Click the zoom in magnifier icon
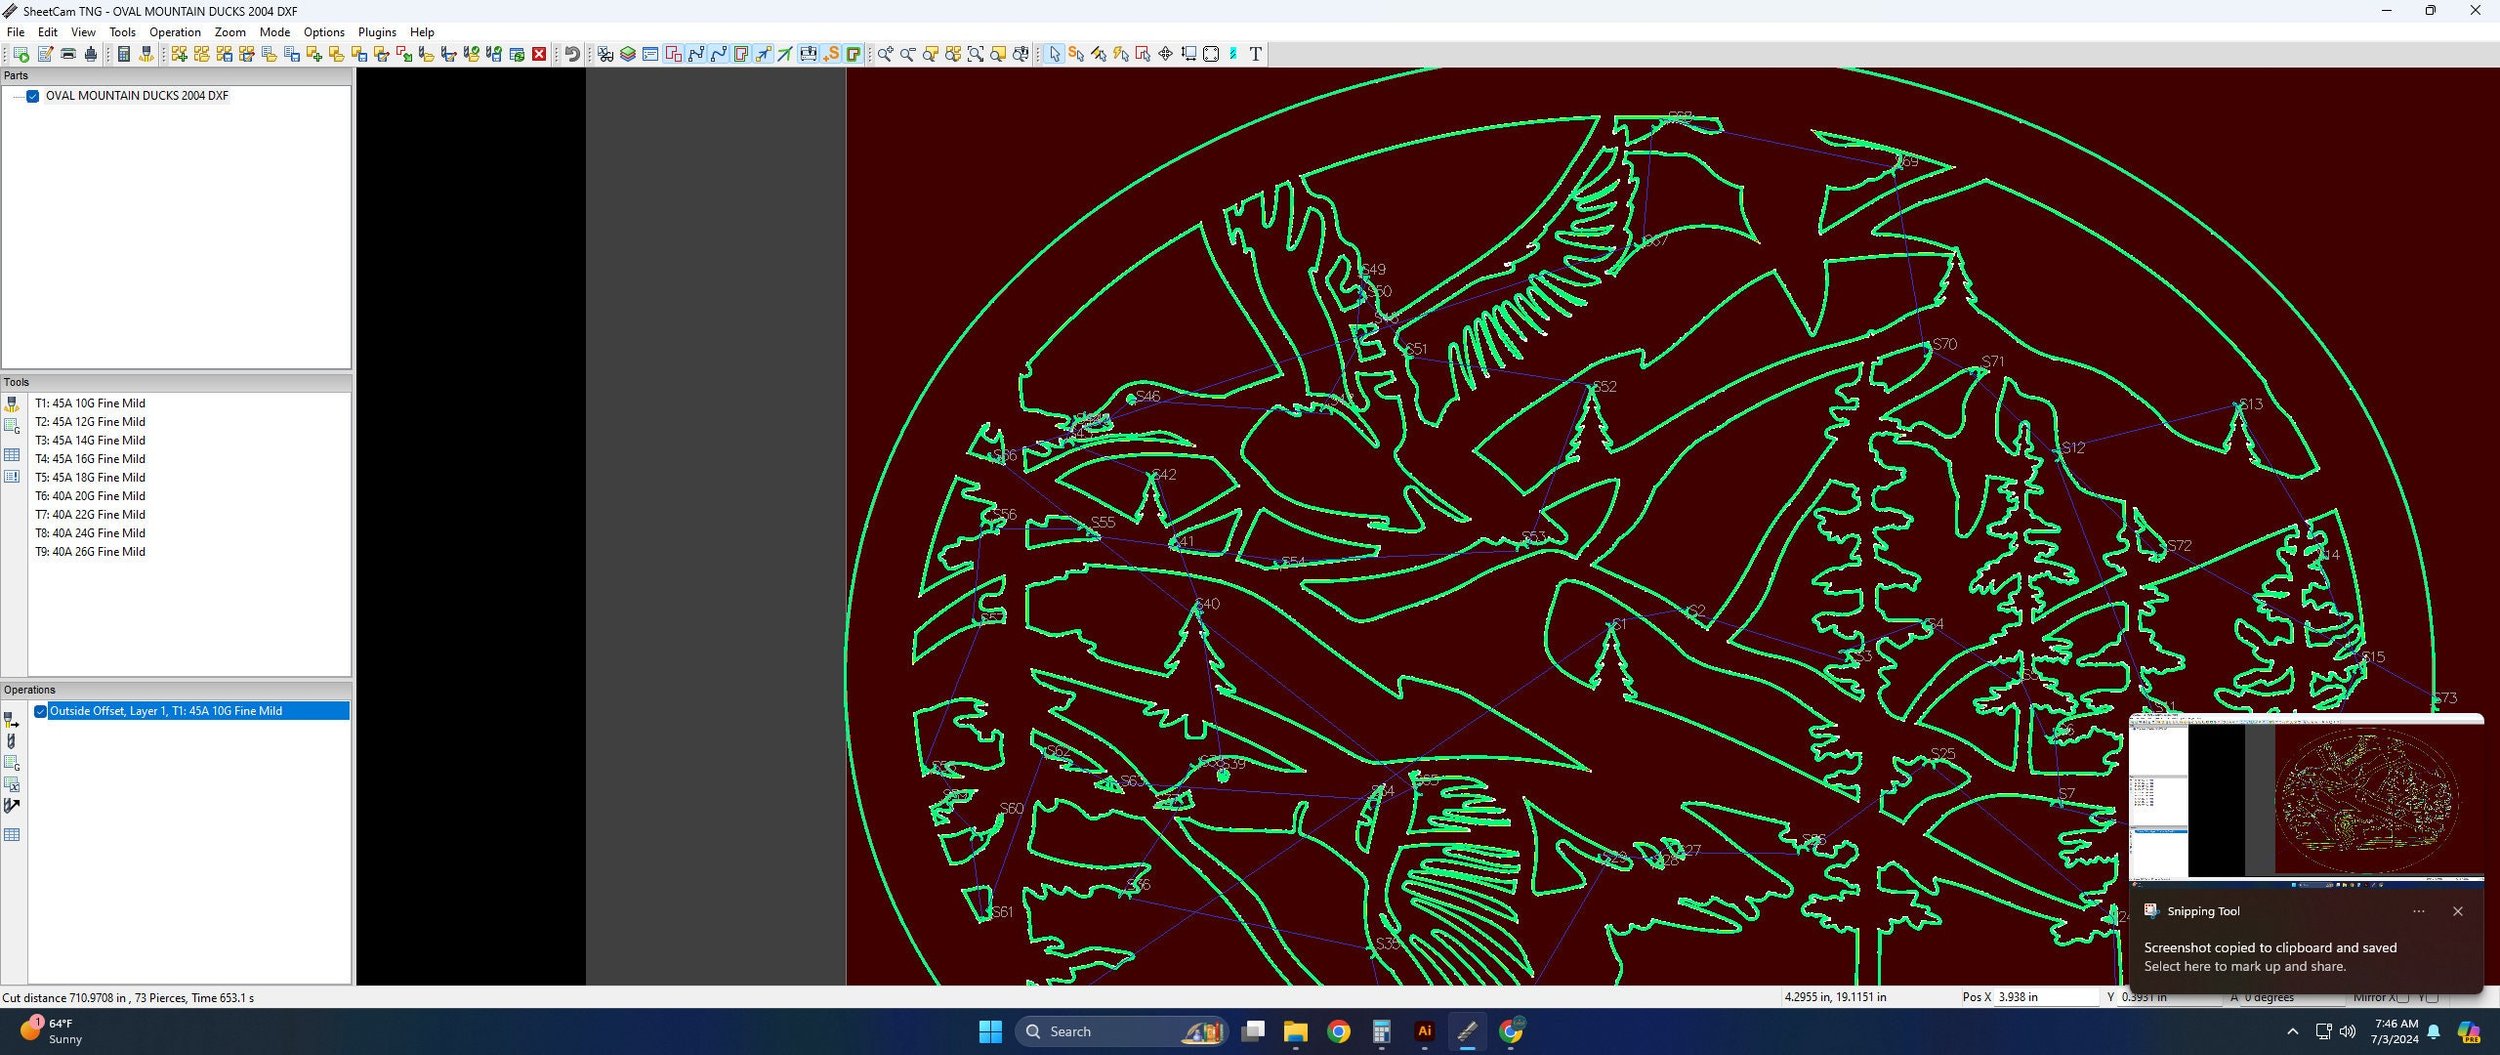 click(885, 54)
